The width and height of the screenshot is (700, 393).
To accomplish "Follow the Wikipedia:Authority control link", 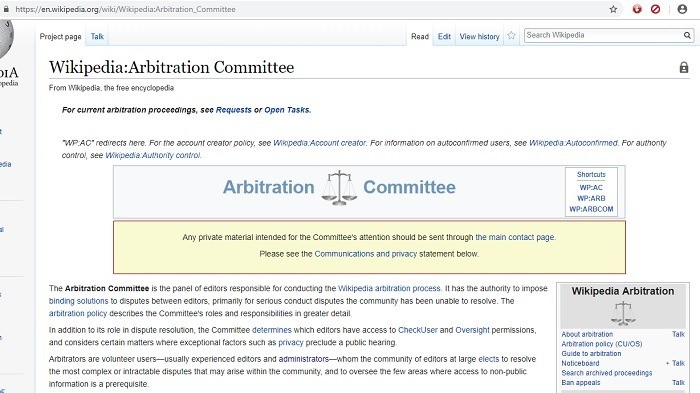I will click(153, 155).
